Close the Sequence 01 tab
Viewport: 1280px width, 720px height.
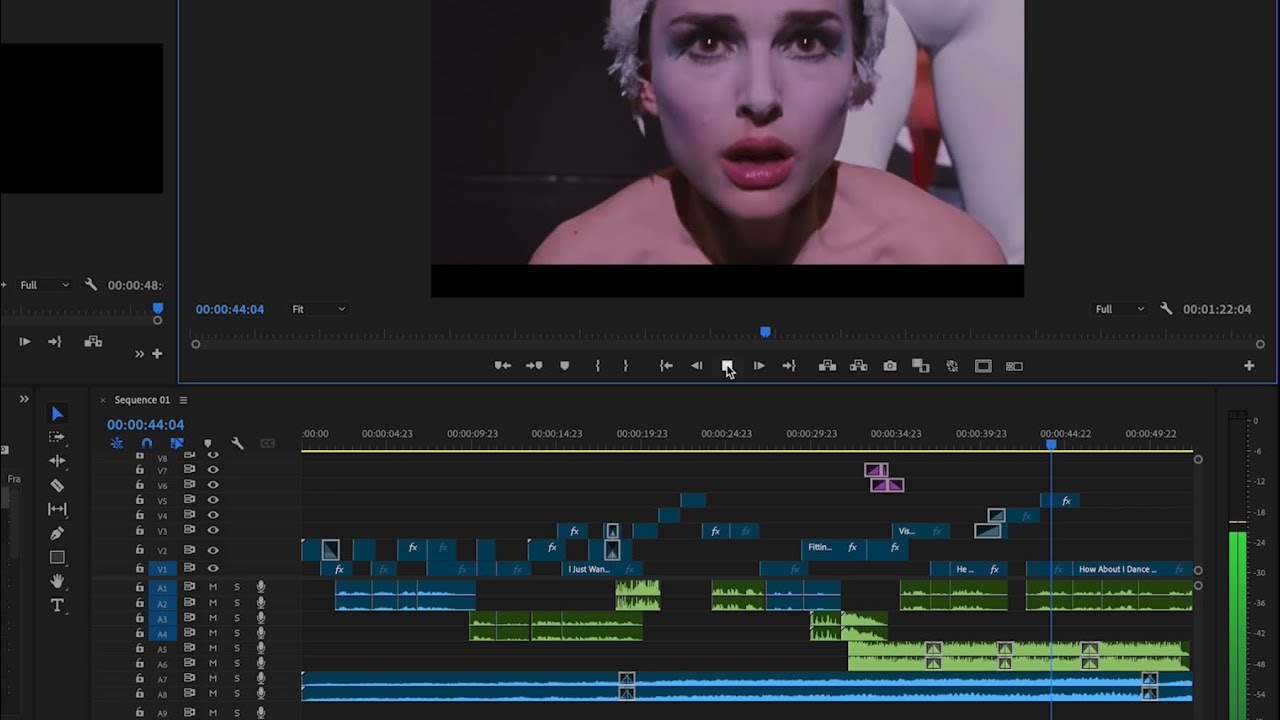(x=103, y=400)
